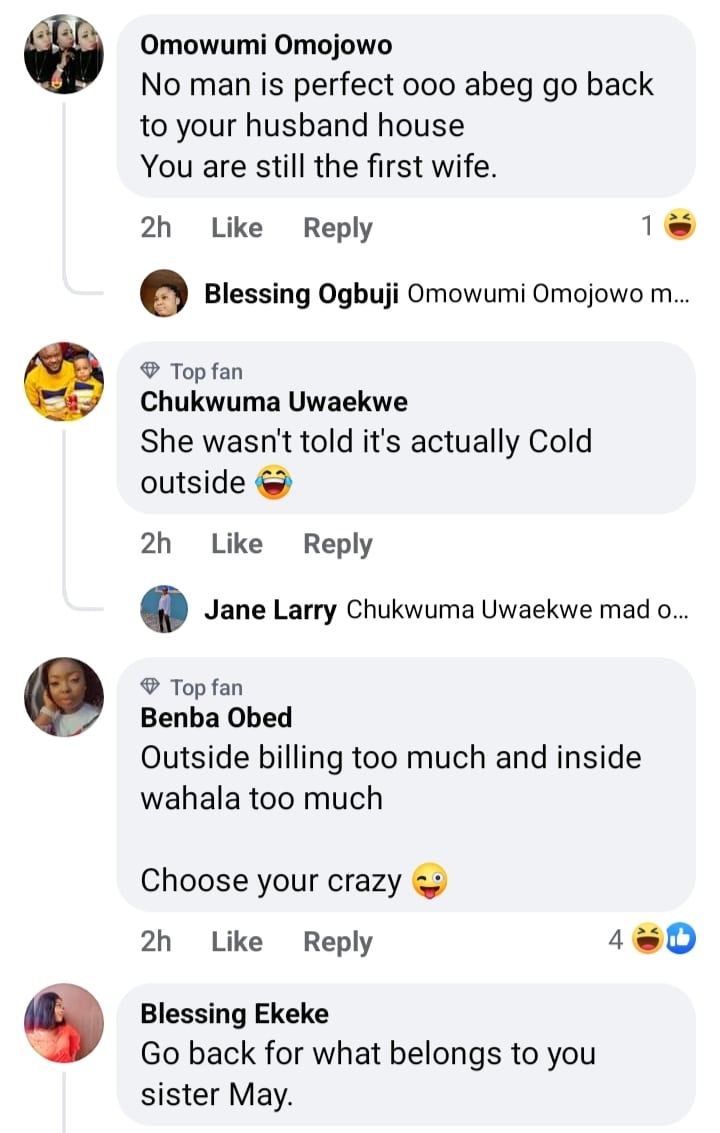Click Jane Larry's small reply avatar

pos(164,609)
